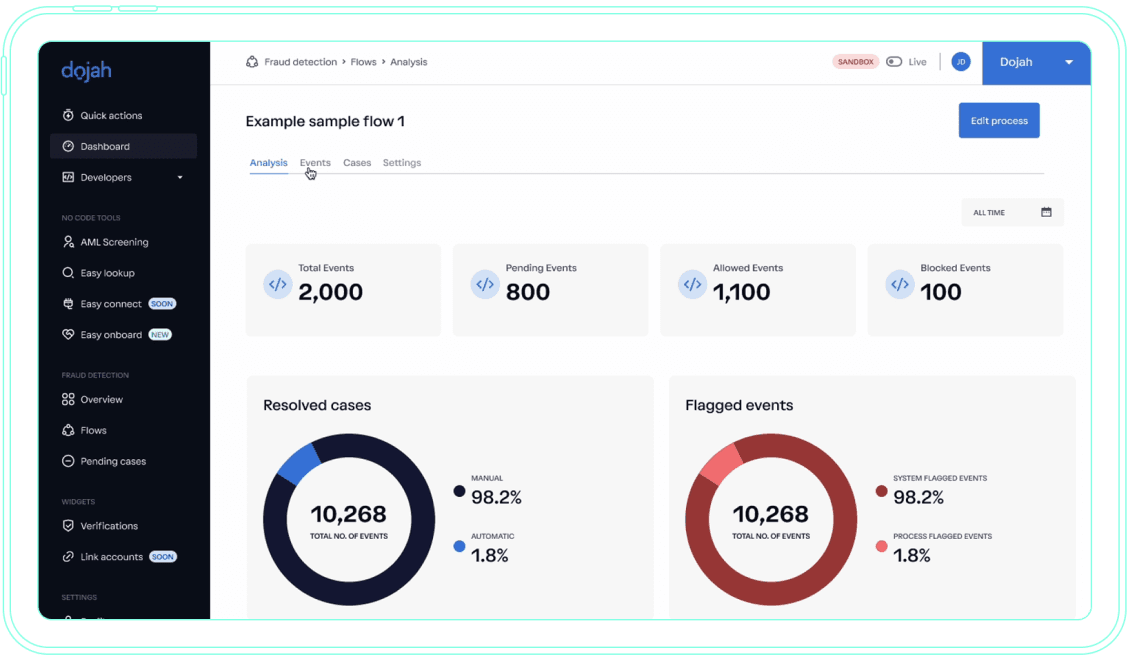The image size is (1128, 657).
Task: Click the Easy lookup magnifier icon
Action: pyautogui.click(x=68, y=273)
